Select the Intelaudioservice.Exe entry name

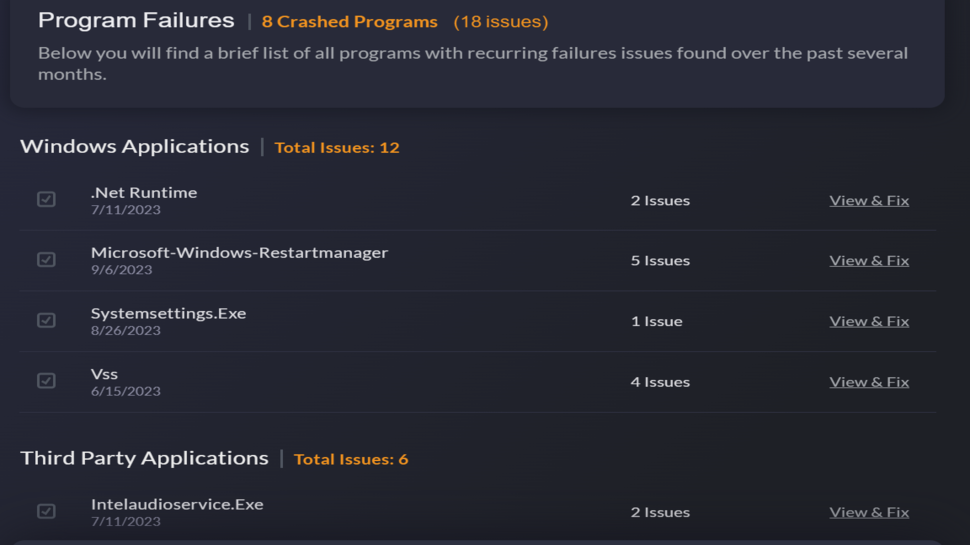pos(177,504)
